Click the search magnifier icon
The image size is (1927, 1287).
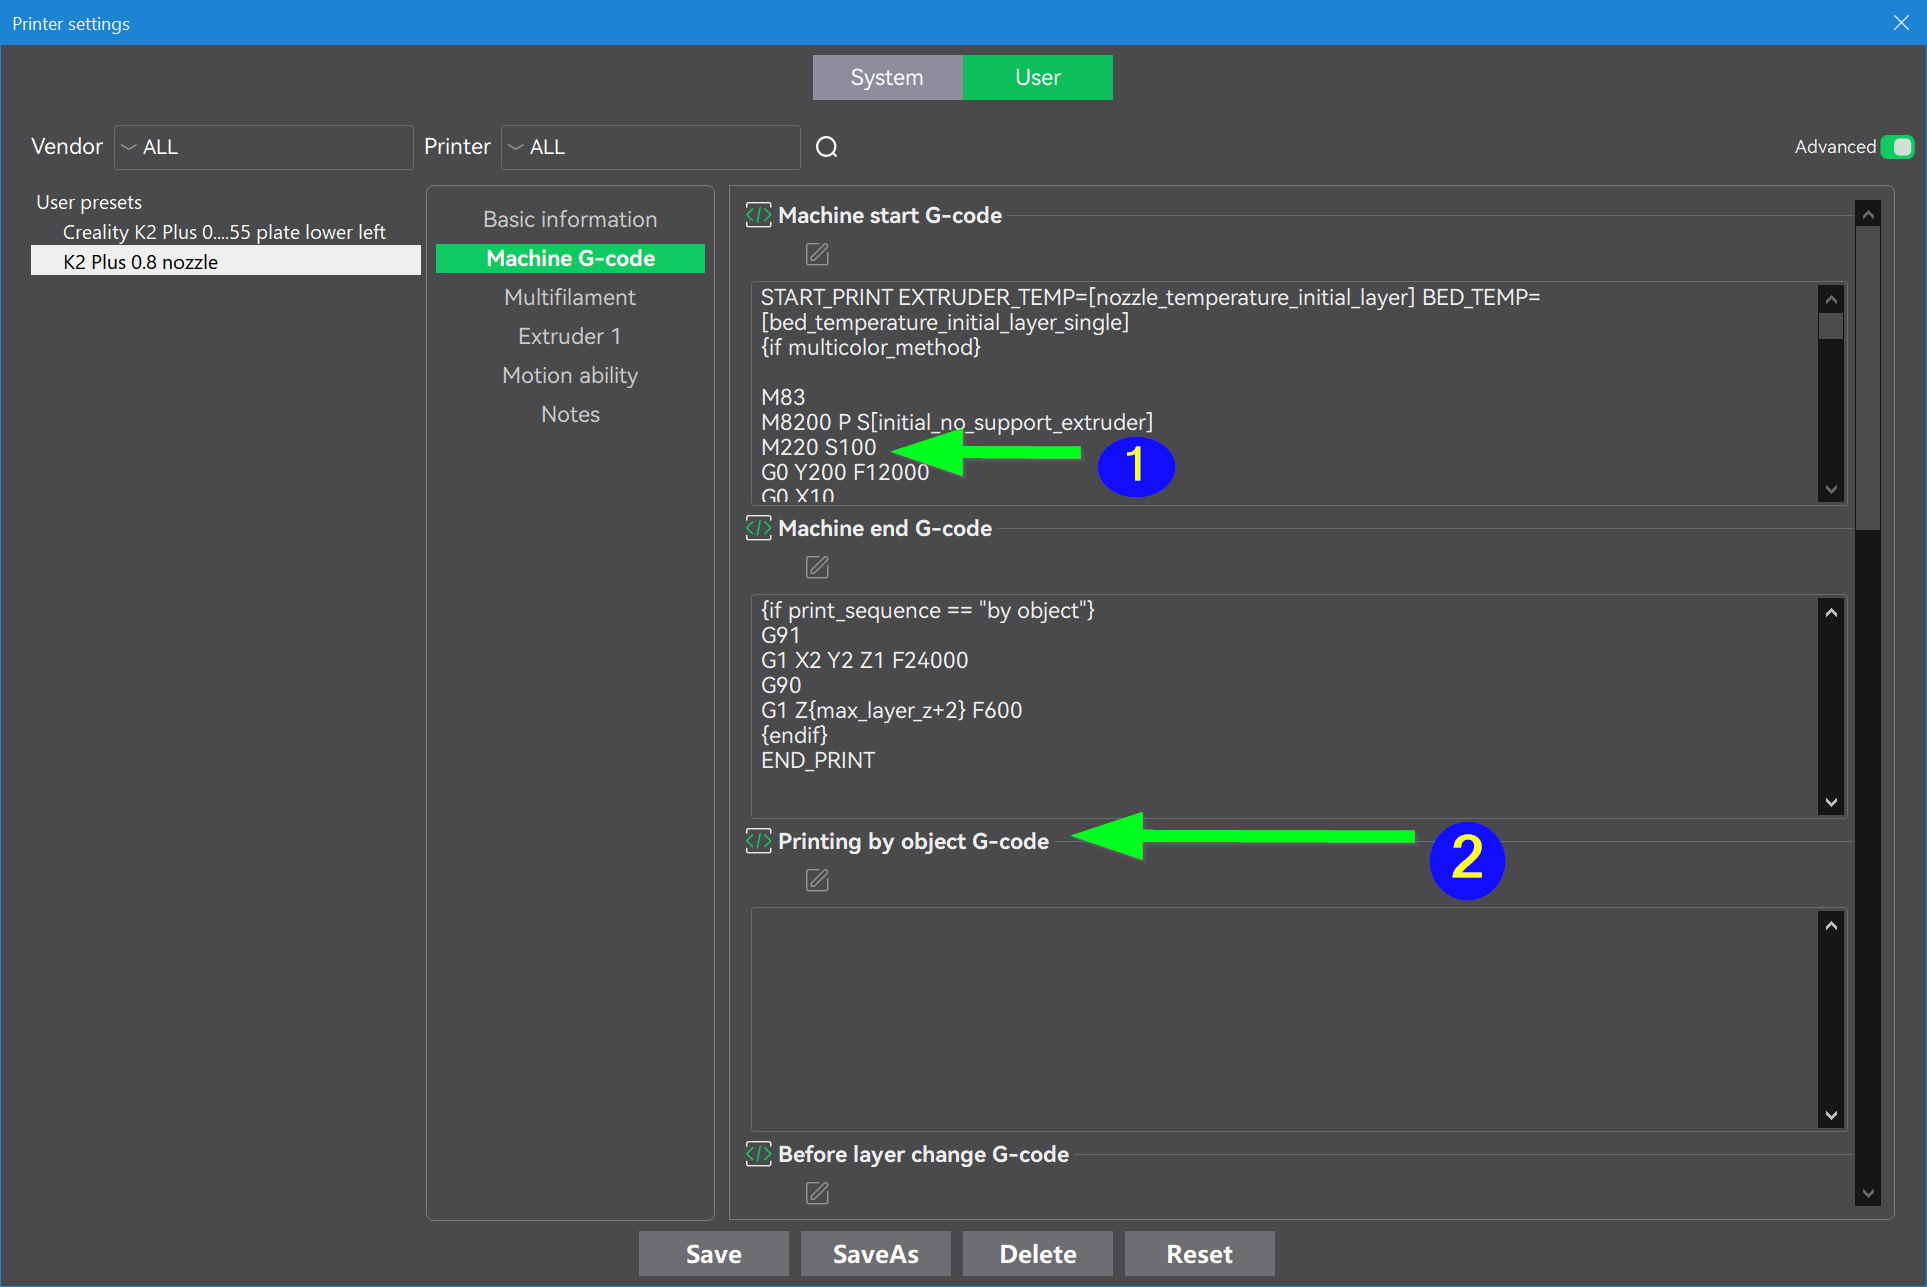coord(826,147)
